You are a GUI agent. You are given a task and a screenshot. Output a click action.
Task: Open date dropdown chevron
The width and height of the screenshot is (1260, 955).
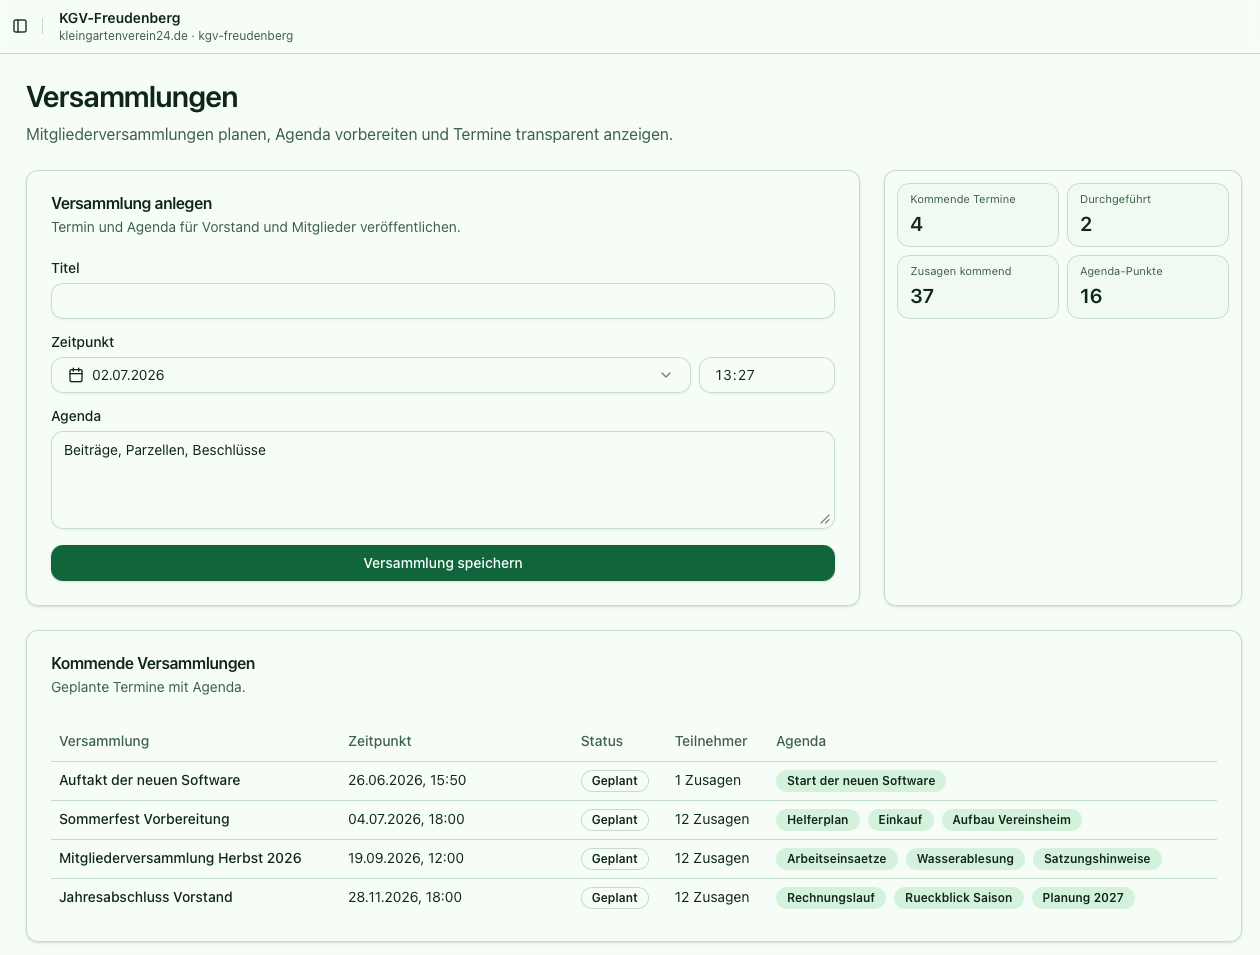[x=666, y=375]
